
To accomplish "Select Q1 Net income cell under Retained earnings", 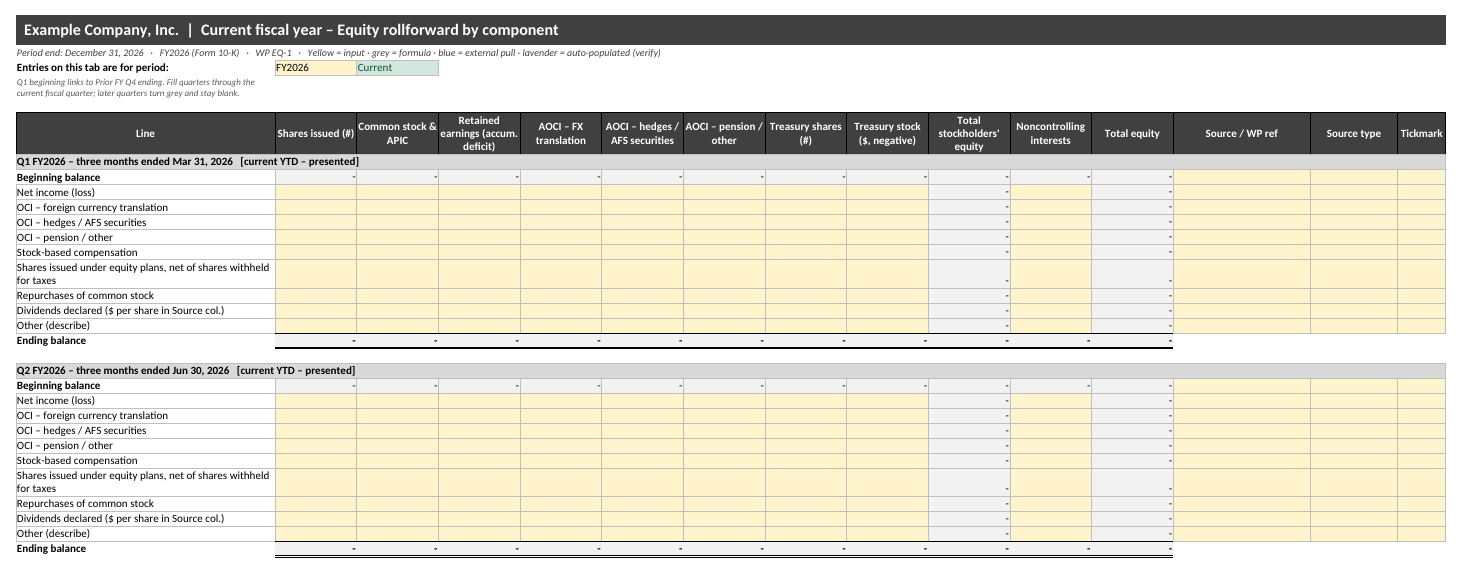I will [479, 192].
